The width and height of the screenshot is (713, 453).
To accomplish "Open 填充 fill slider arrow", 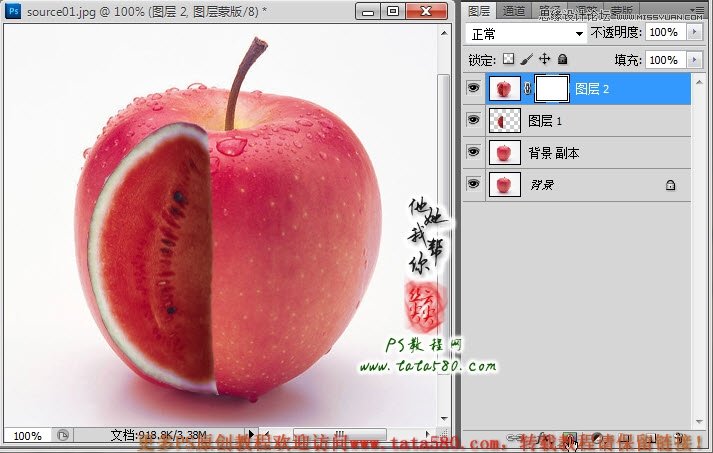I will click(x=694, y=60).
